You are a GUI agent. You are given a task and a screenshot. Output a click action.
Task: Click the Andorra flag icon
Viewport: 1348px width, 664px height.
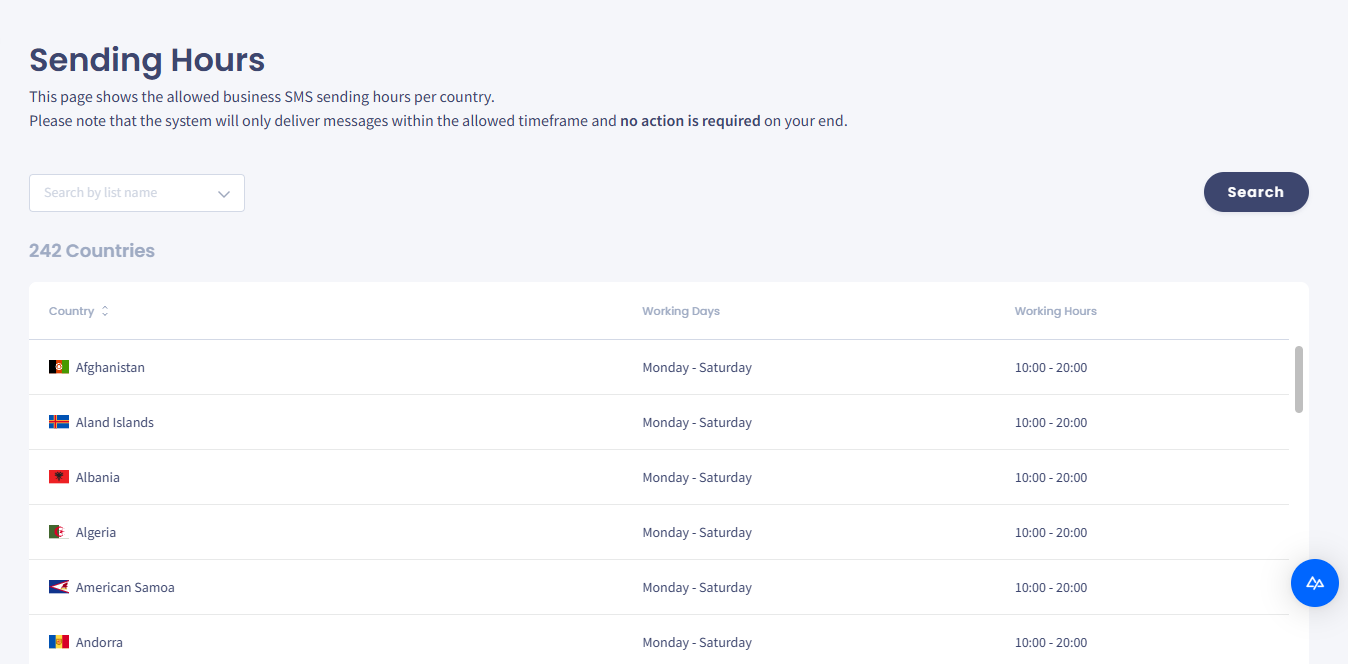59,642
